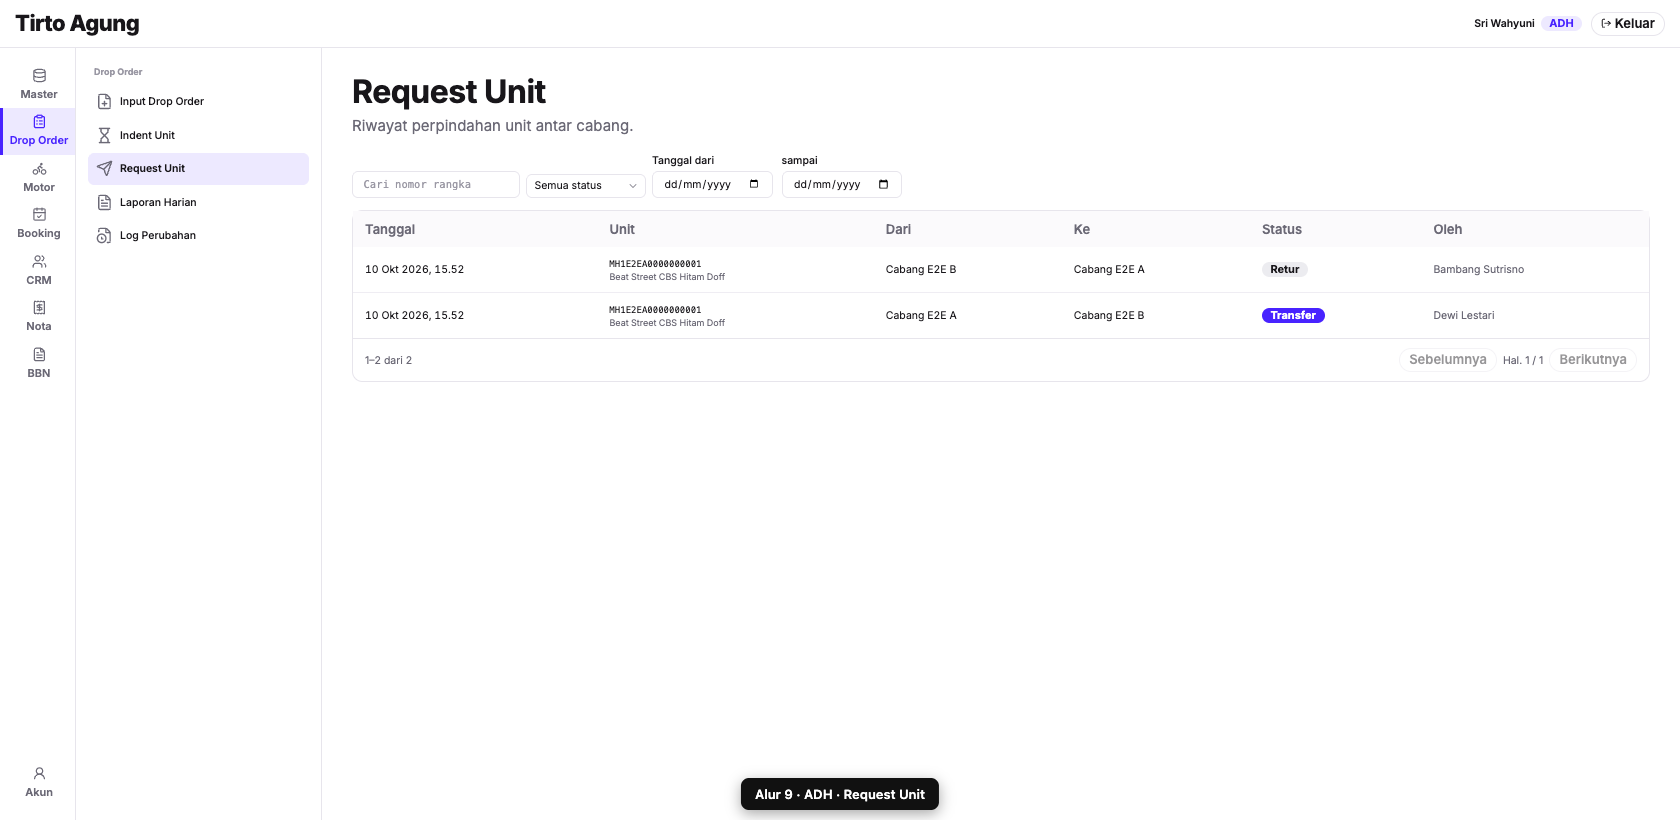The image size is (1680, 820).
Task: Click the Tanggal dari date input
Action: (712, 185)
